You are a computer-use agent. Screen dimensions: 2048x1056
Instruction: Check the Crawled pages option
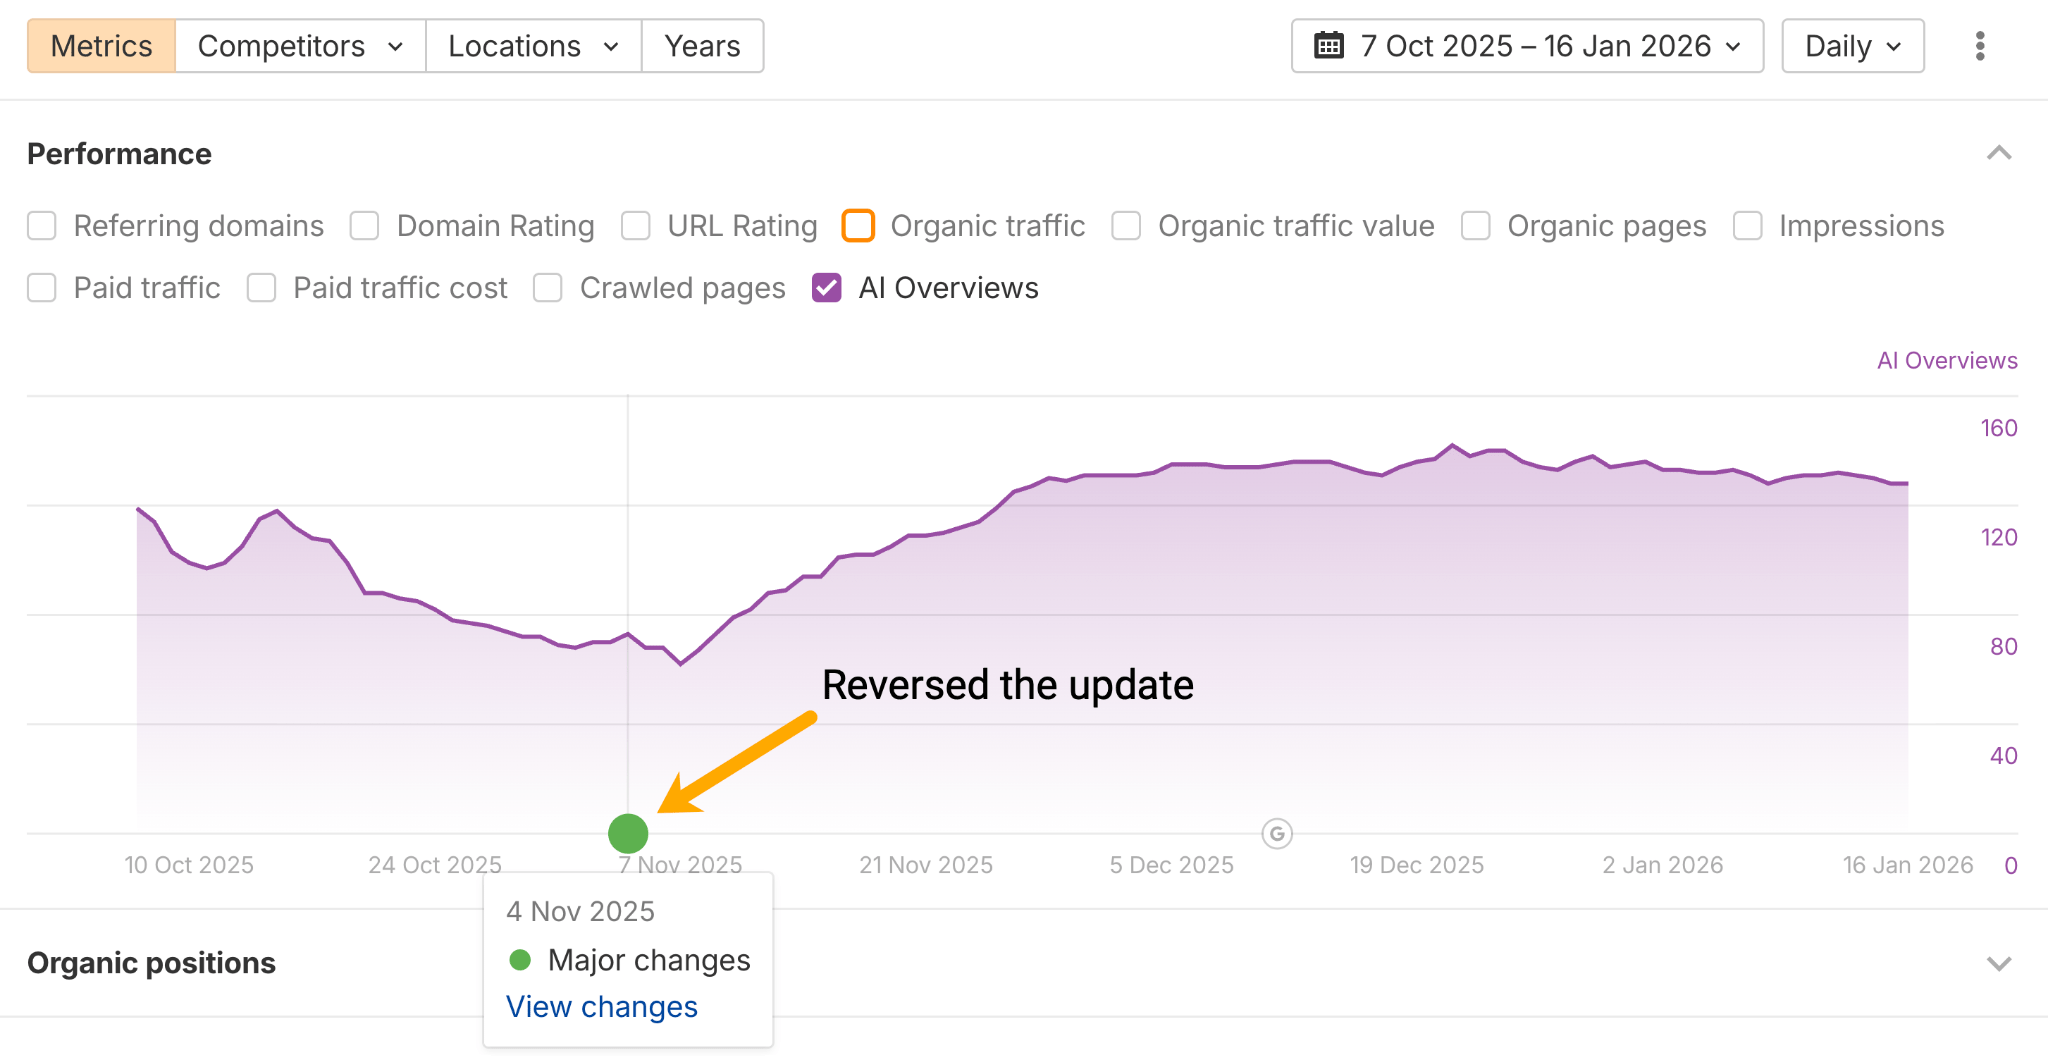547,288
